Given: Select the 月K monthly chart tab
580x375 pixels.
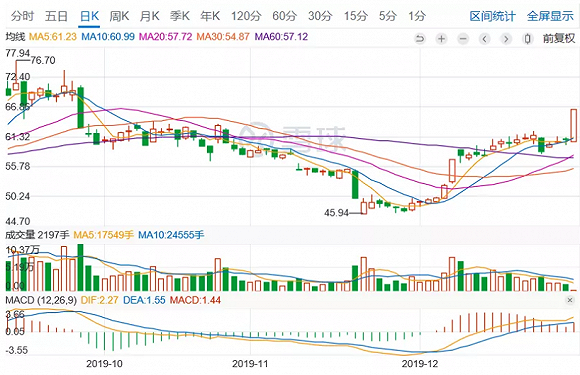Looking at the screenshot, I should pos(149,16).
